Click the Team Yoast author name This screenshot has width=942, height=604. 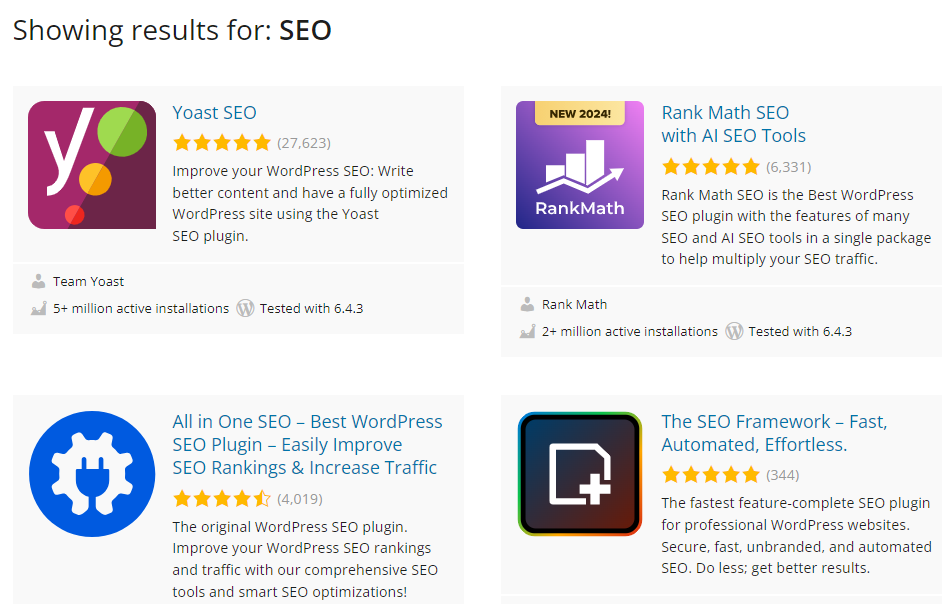click(x=89, y=282)
